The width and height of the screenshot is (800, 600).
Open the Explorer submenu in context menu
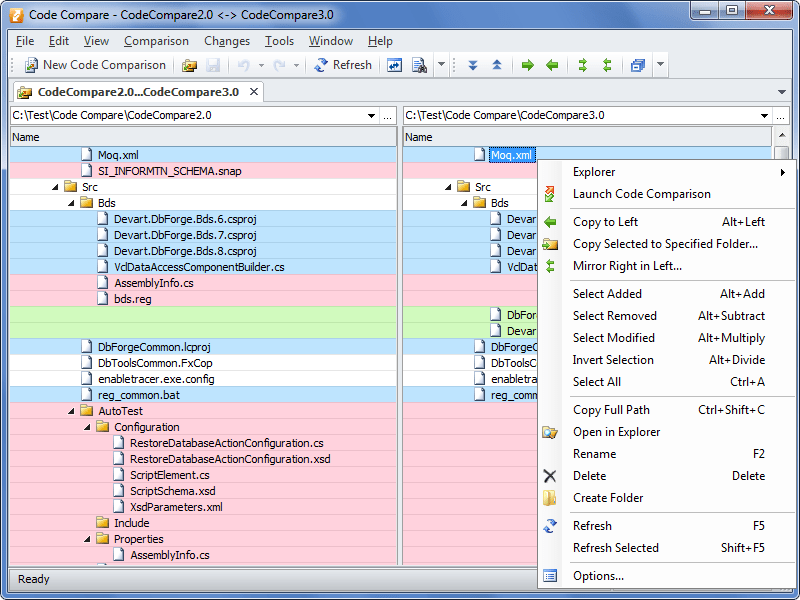click(x=668, y=172)
